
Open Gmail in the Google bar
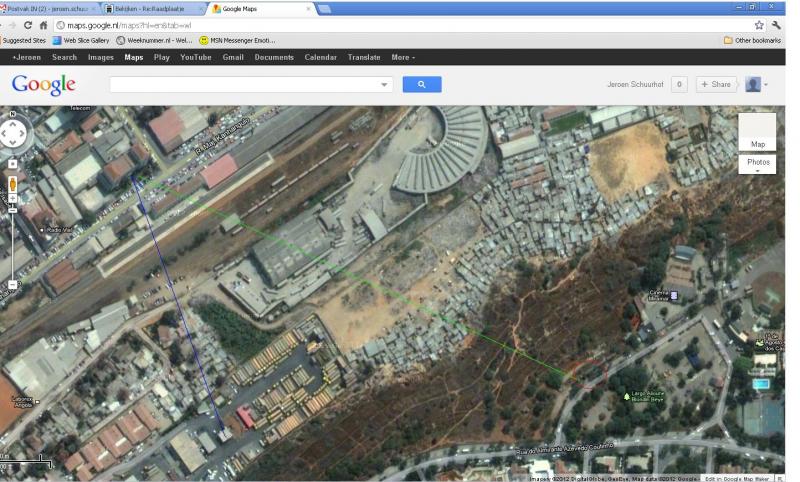233,57
